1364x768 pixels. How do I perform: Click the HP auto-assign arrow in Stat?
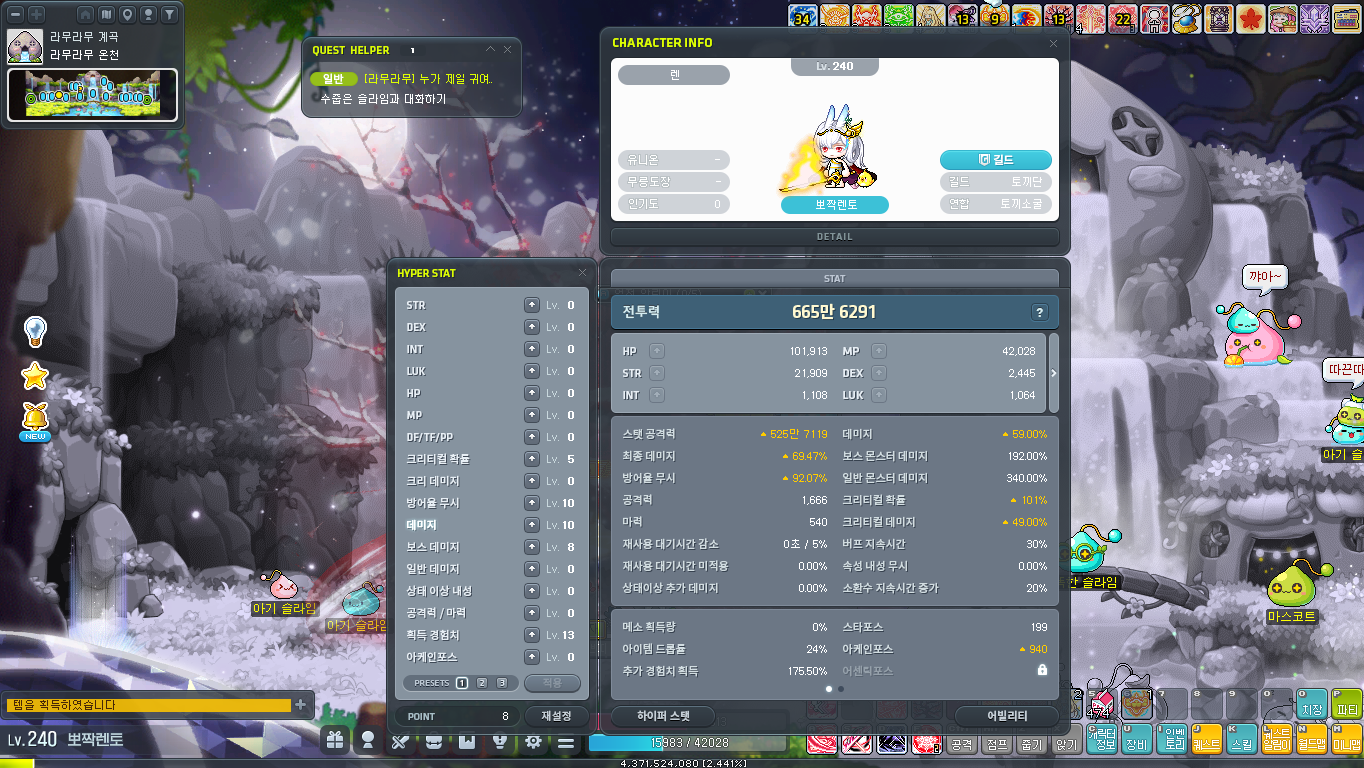coord(656,351)
